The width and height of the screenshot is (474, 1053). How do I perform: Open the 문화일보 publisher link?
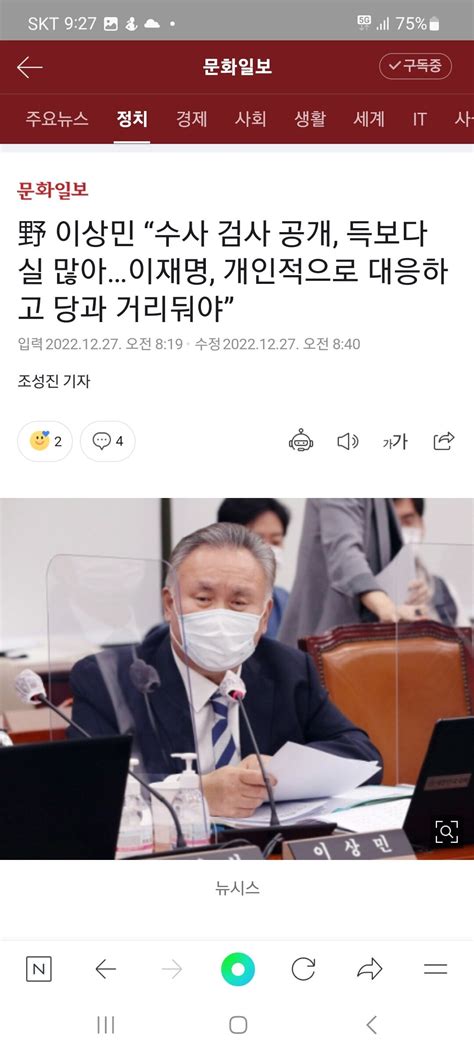coord(53,190)
